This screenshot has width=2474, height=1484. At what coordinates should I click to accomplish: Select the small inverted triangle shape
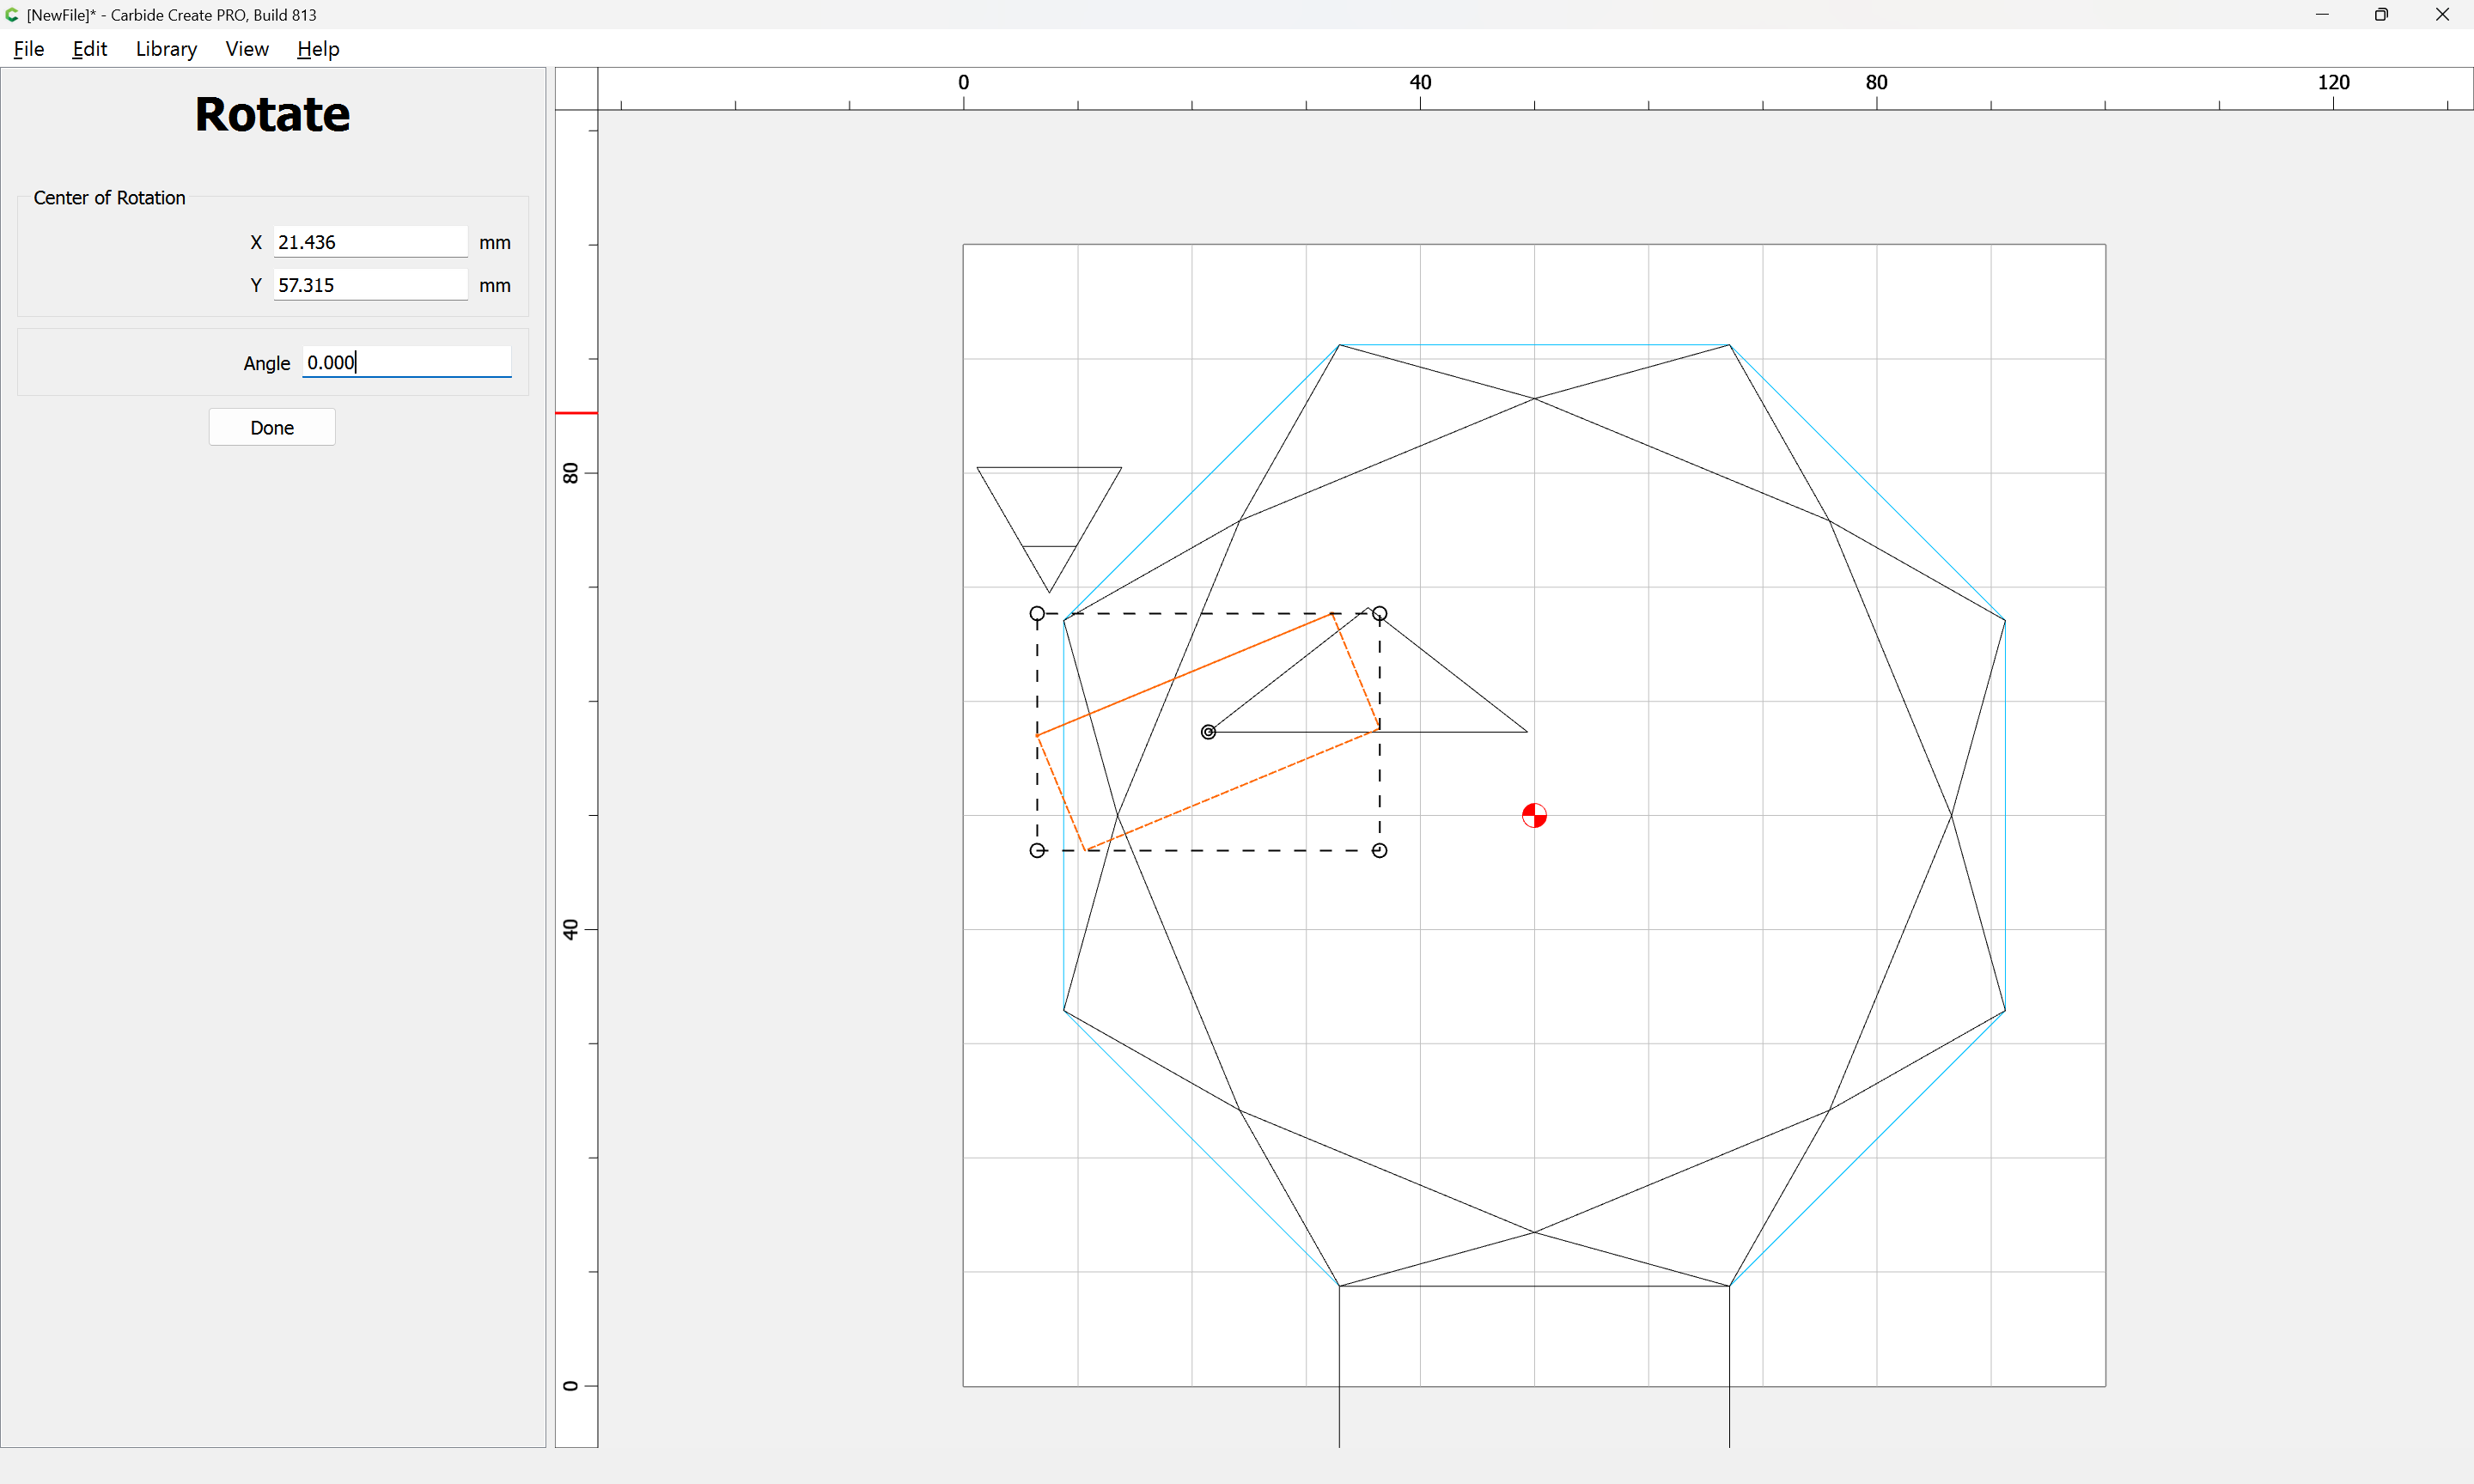1049,528
